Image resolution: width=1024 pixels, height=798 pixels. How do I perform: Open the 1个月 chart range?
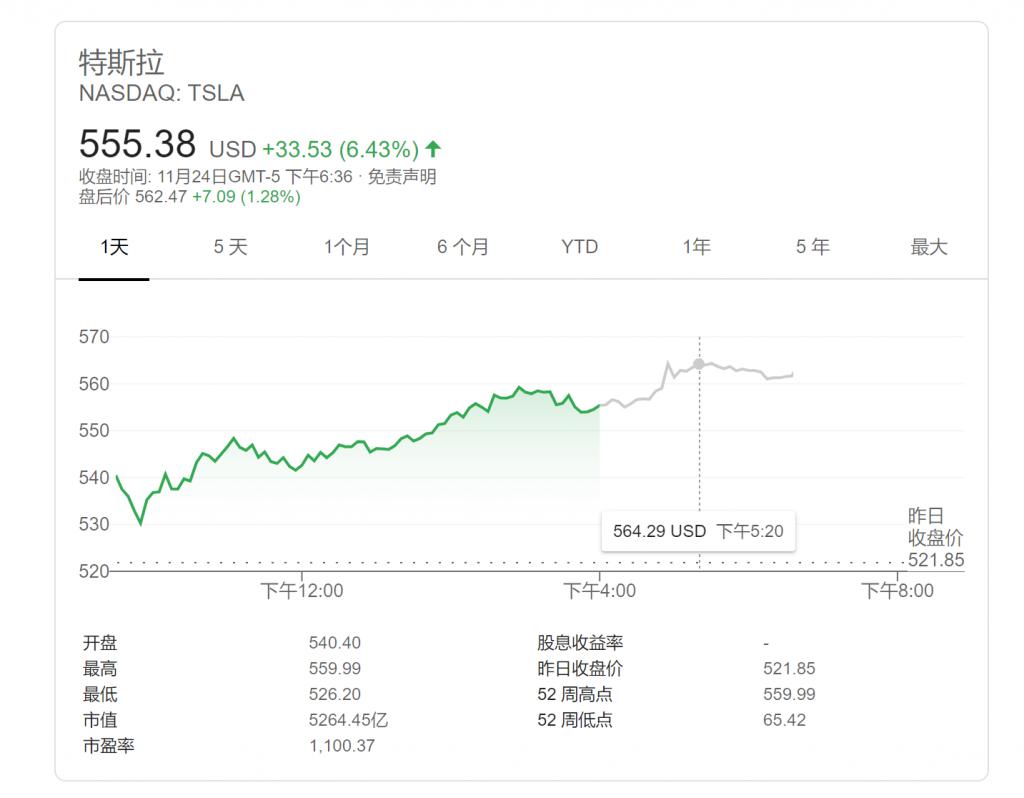coord(347,247)
